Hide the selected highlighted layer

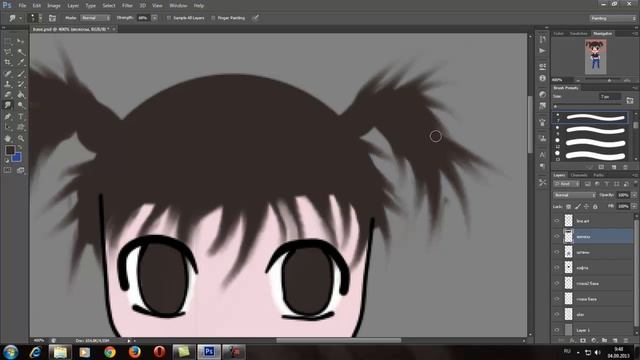[x=557, y=236]
